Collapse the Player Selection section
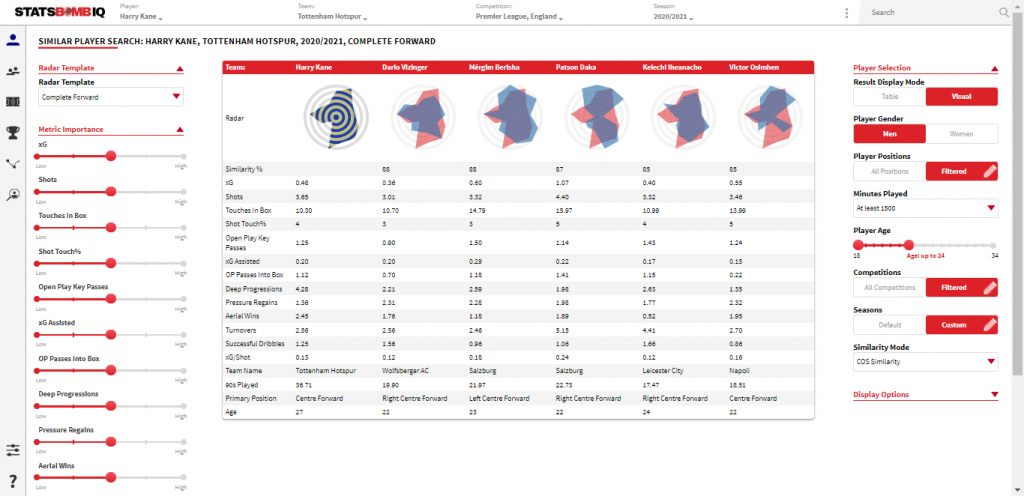This screenshot has width=1024, height=496. 995,68
